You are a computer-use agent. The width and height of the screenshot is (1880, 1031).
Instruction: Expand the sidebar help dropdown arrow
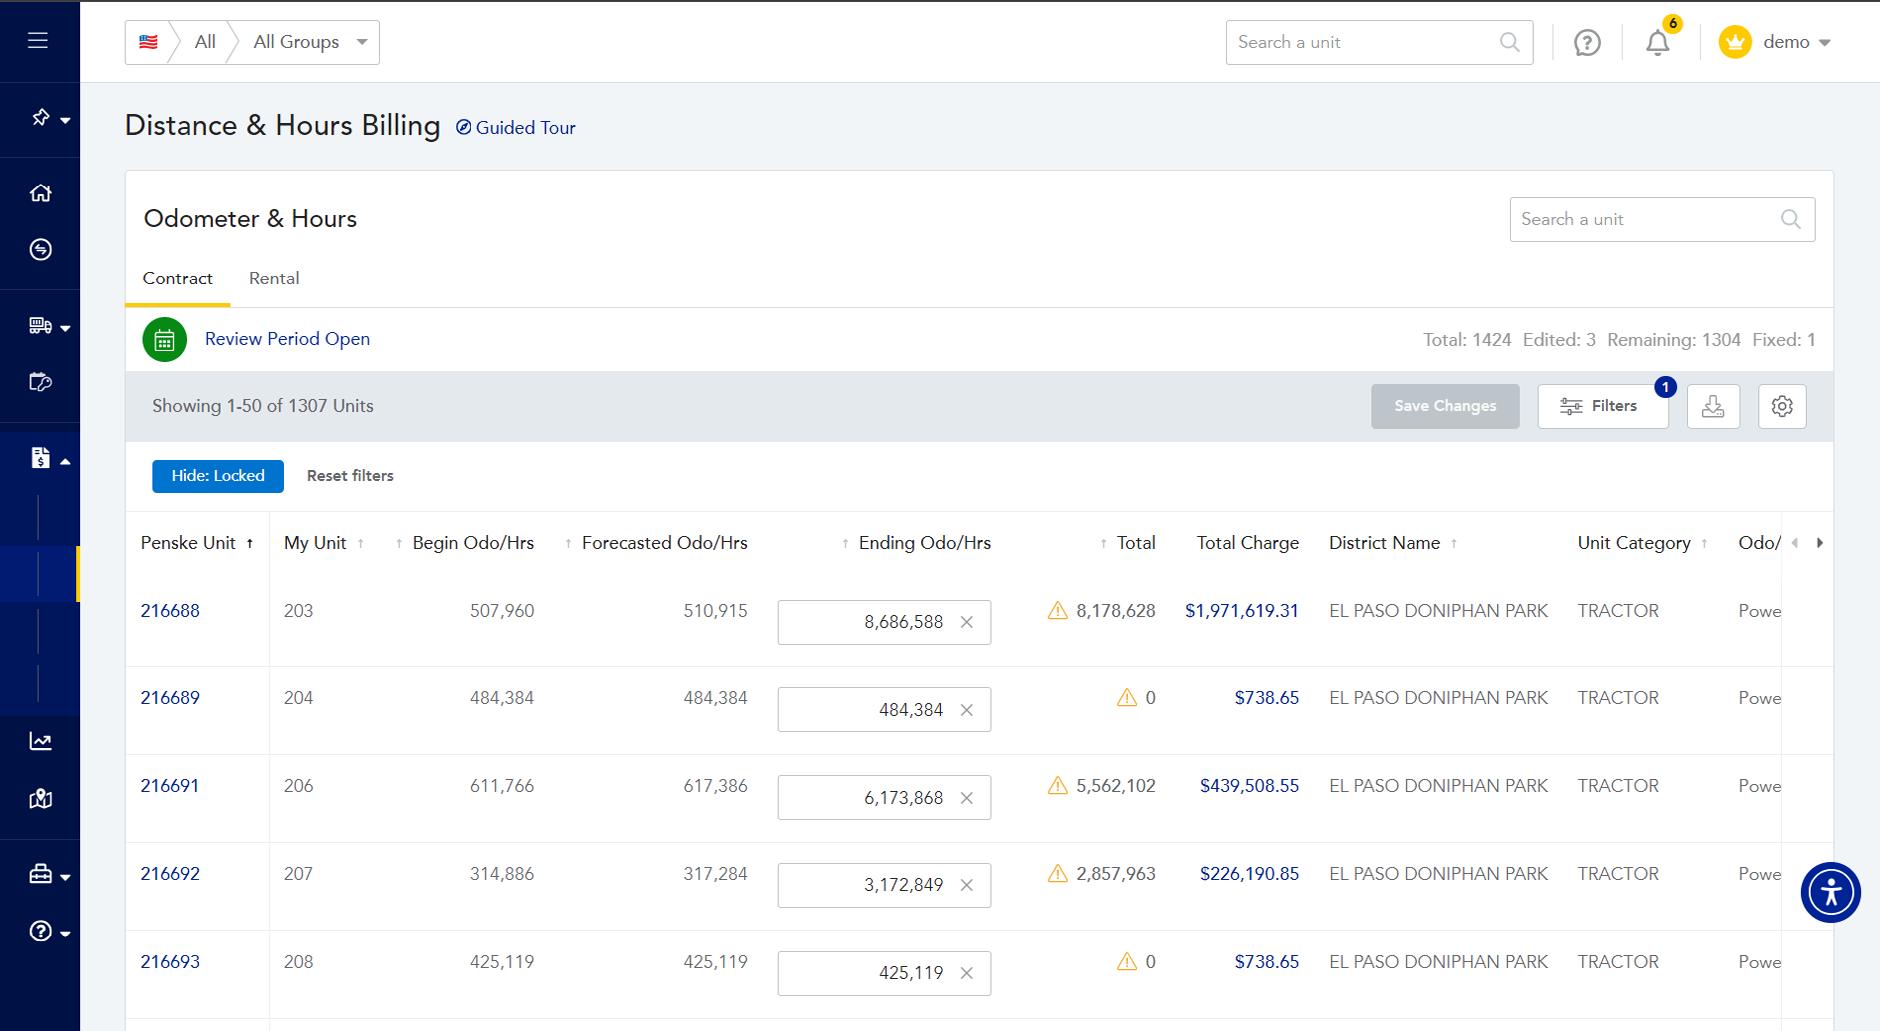tap(65, 934)
